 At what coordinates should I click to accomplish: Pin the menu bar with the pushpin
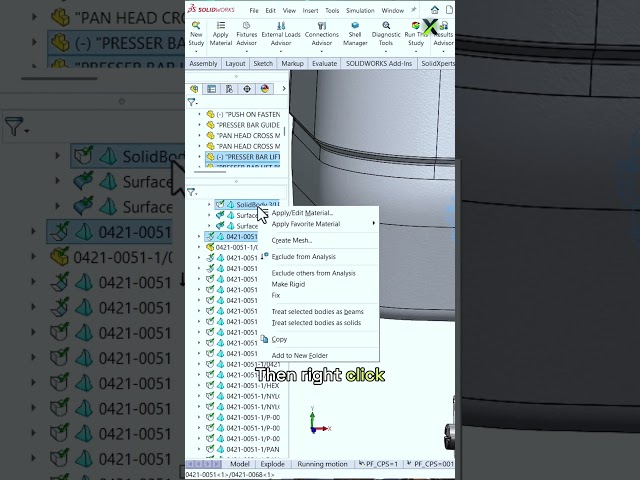[x=413, y=10]
